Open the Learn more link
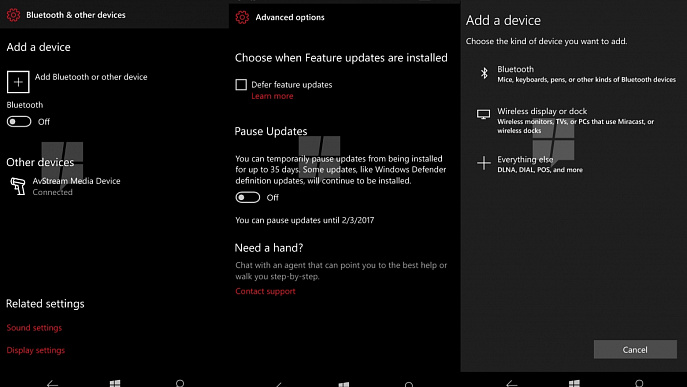The width and height of the screenshot is (687, 387). [272, 96]
